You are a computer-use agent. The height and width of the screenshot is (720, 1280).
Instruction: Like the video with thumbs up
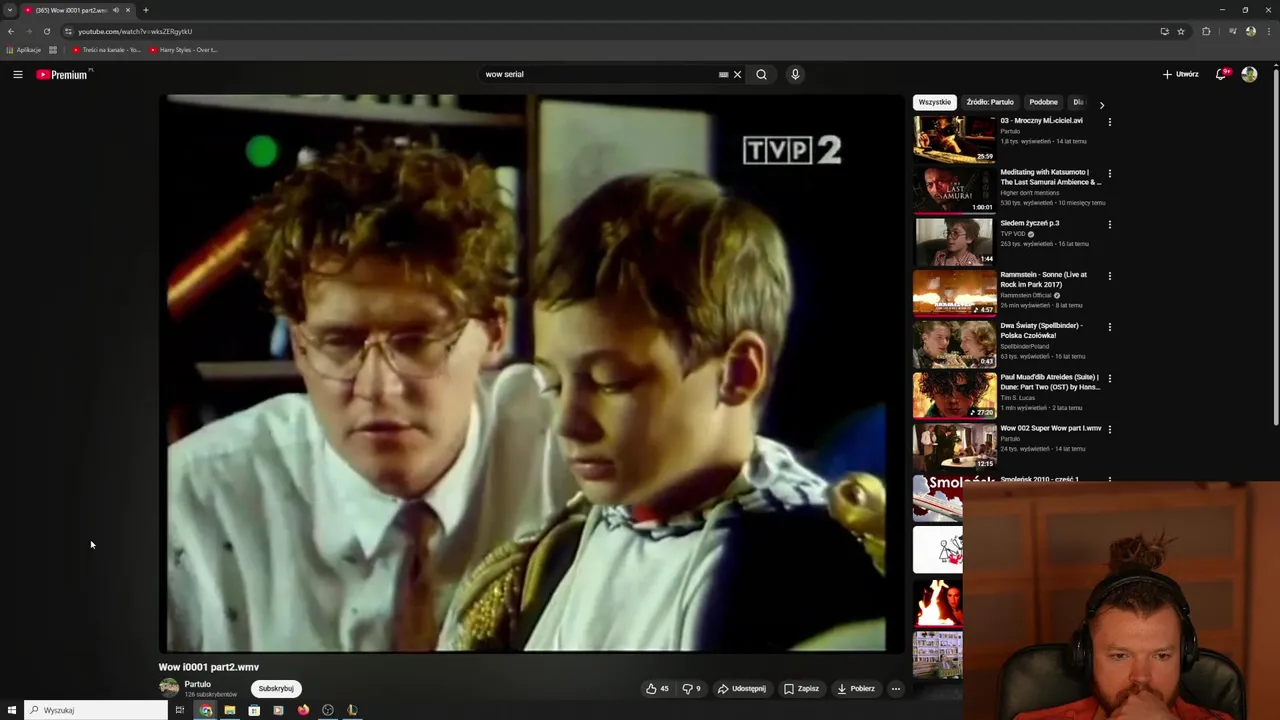[657, 688]
